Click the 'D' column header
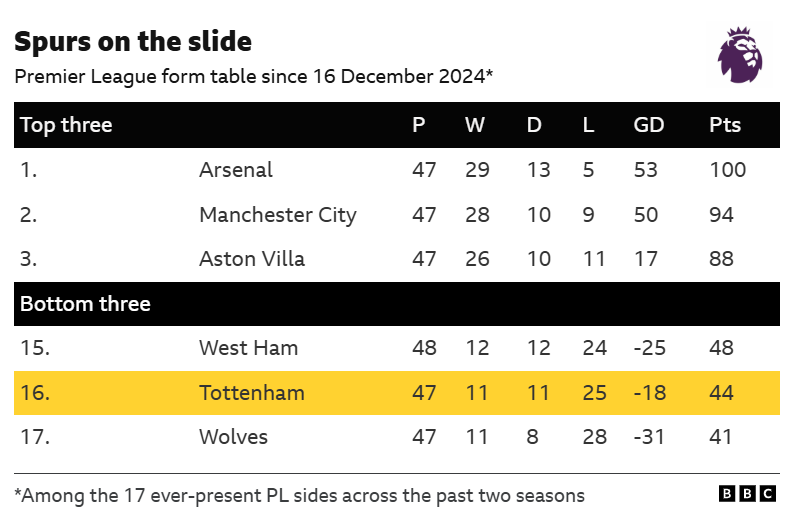 [x=534, y=125]
